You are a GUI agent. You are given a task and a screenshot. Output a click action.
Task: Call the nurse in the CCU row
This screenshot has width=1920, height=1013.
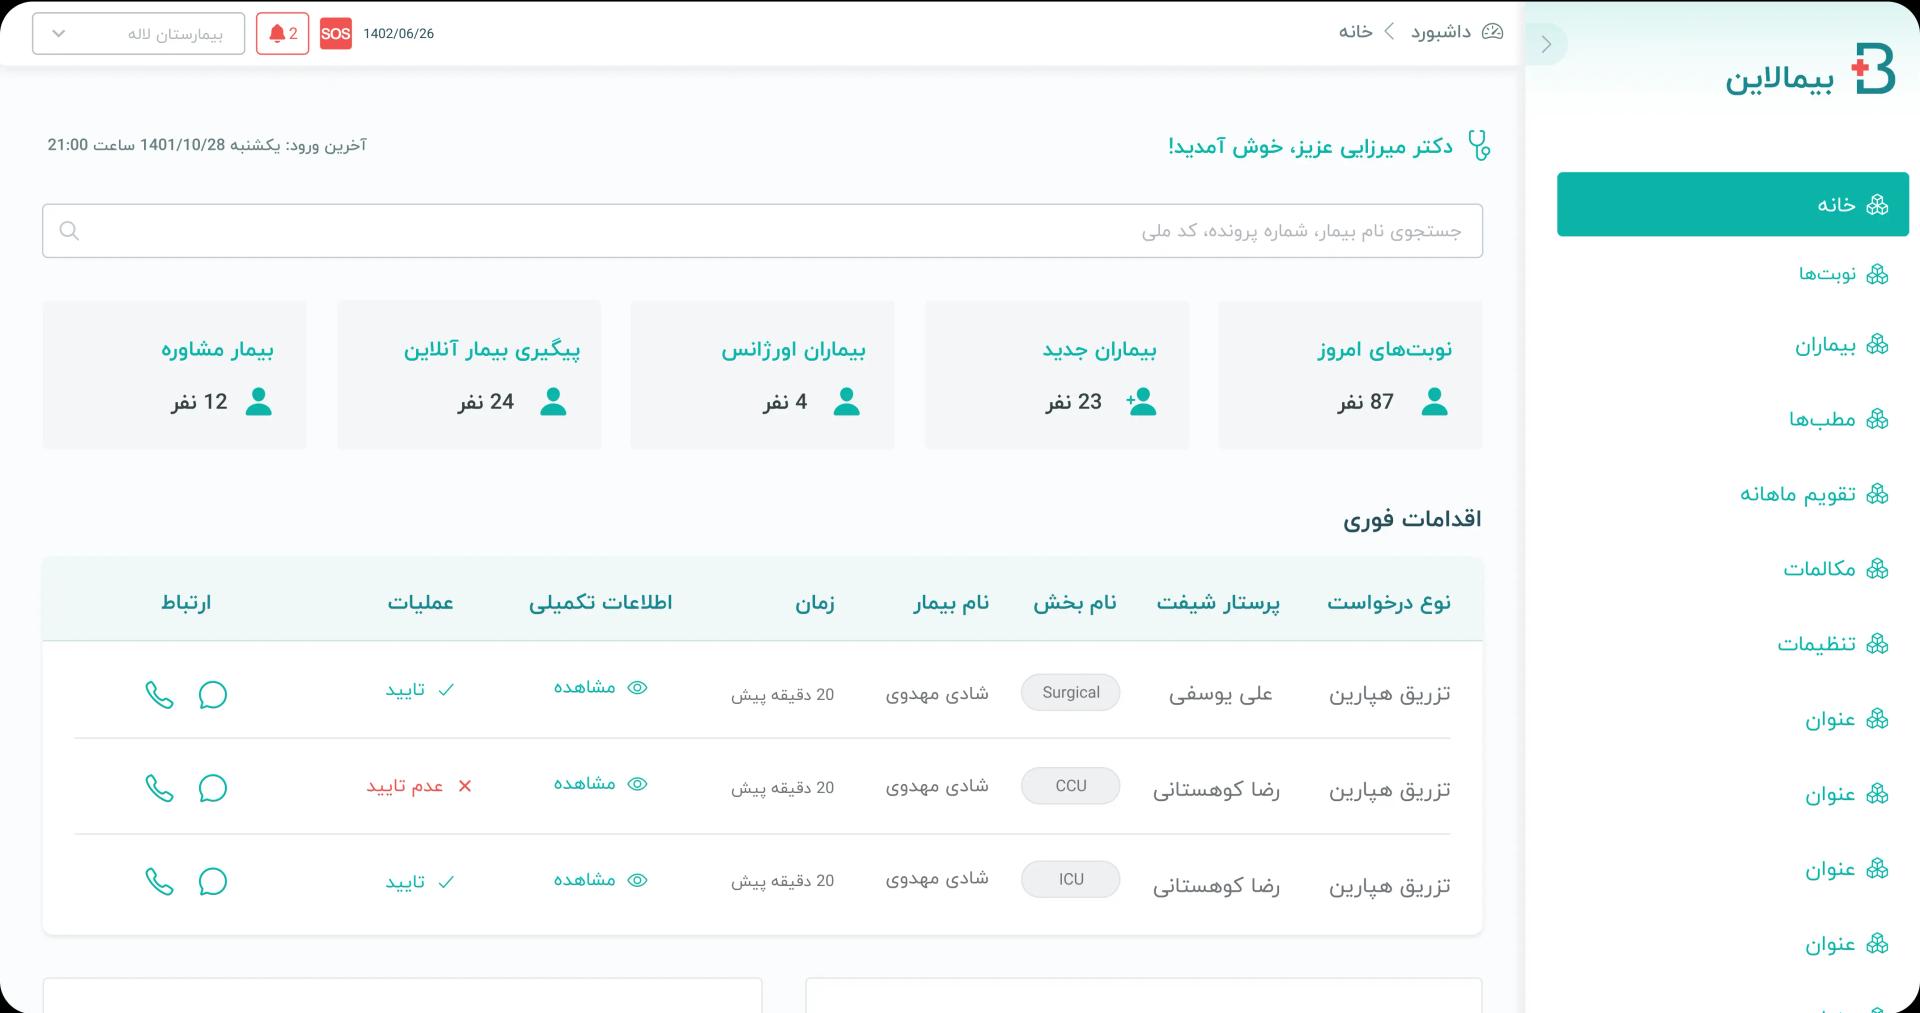coord(159,788)
